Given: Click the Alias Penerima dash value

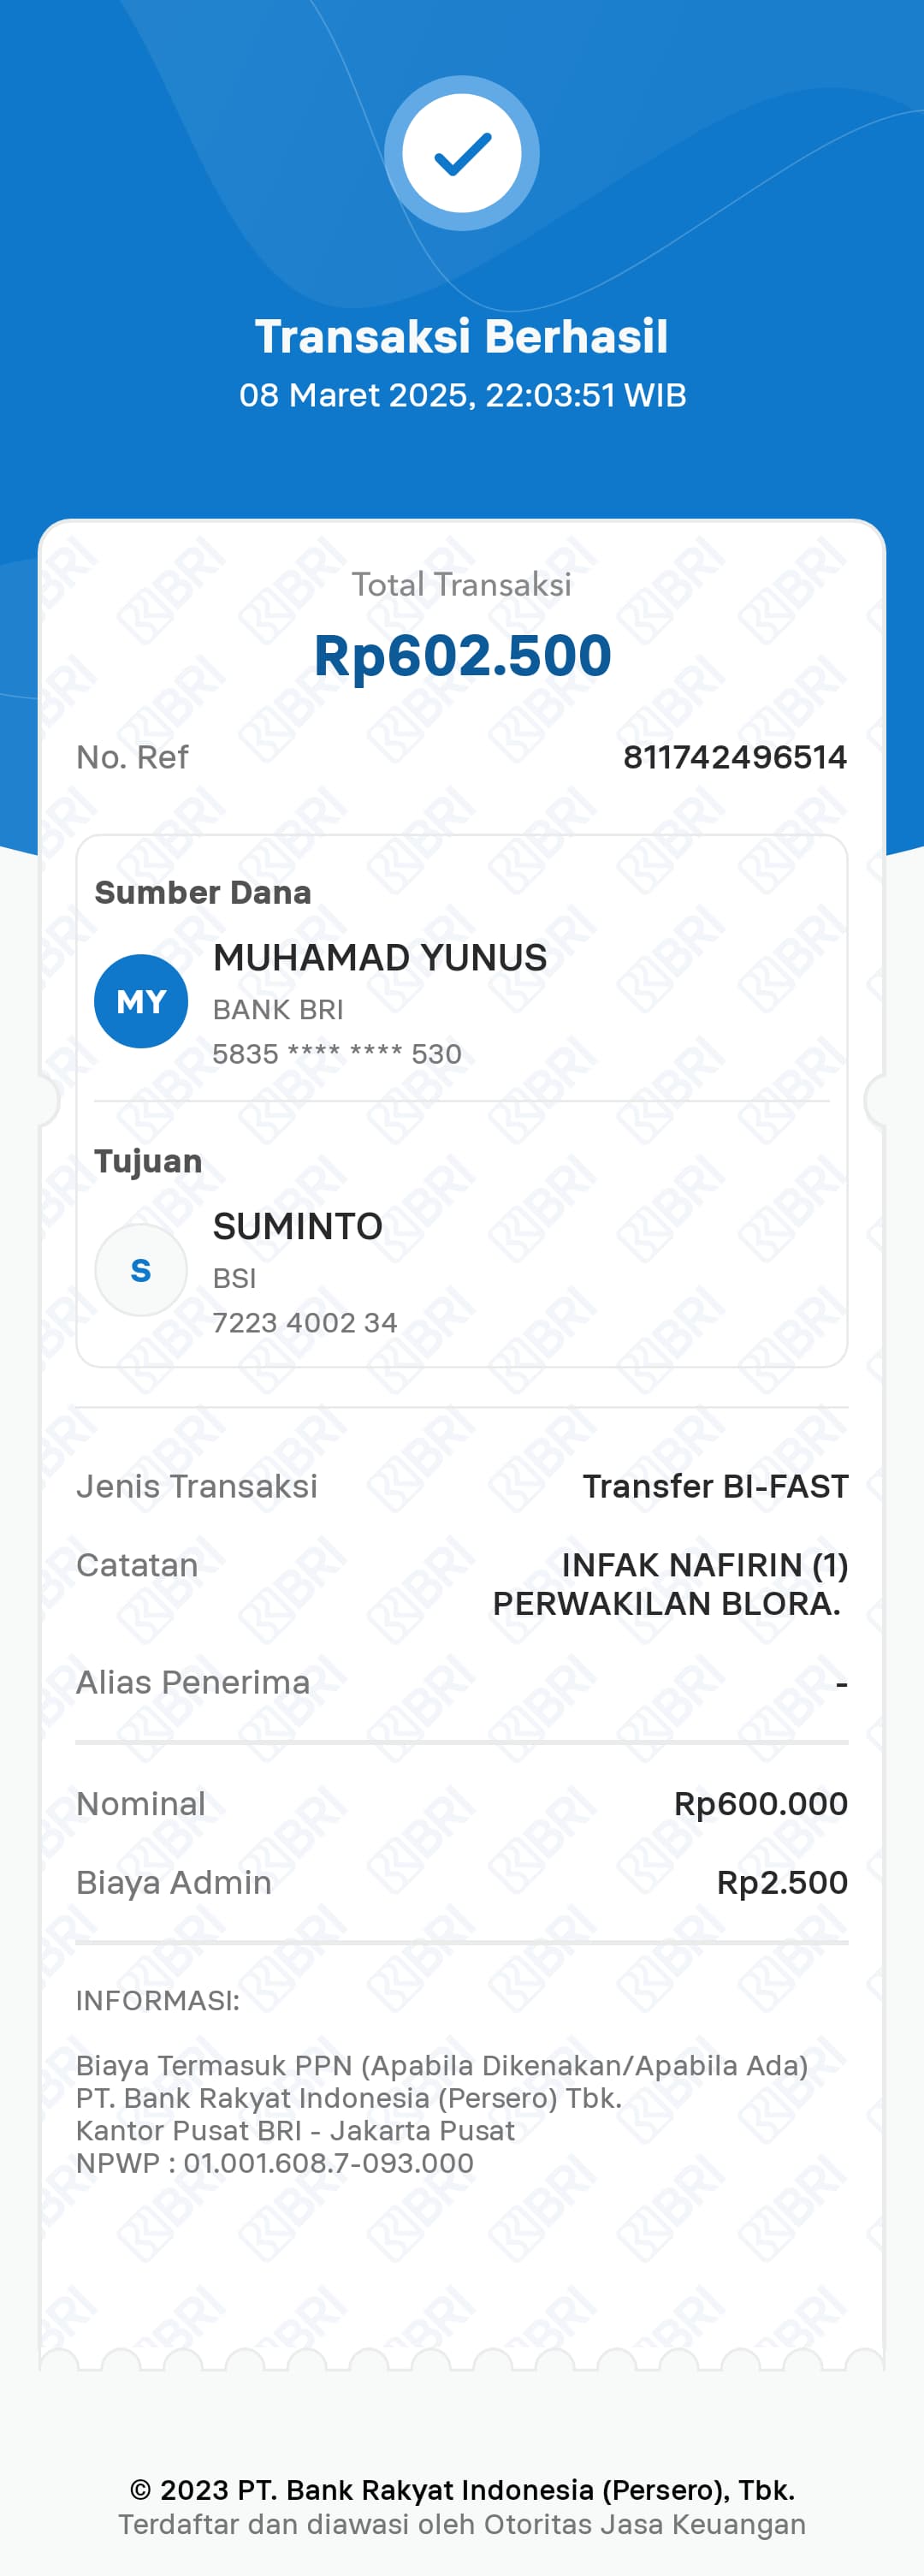Looking at the screenshot, I should point(841,1684).
